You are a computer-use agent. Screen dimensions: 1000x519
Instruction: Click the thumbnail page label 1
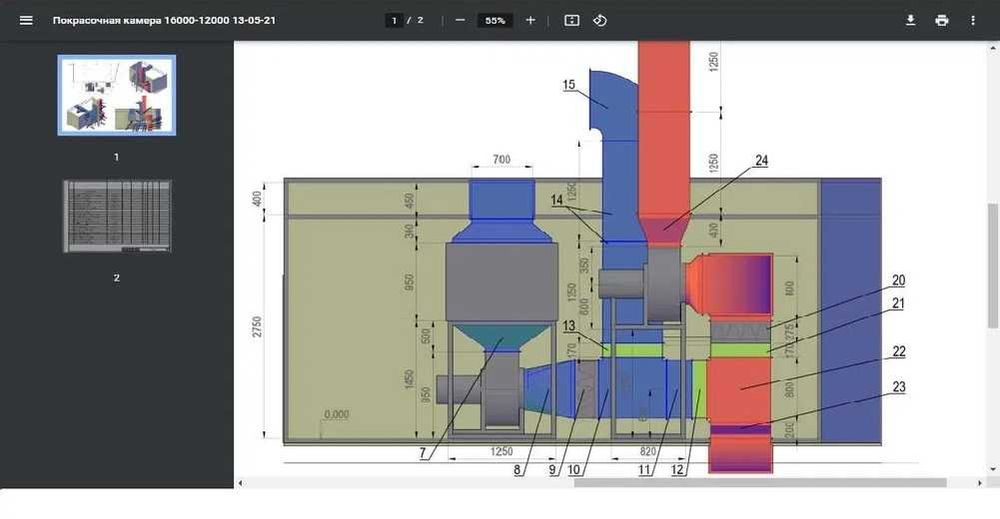coord(116,156)
